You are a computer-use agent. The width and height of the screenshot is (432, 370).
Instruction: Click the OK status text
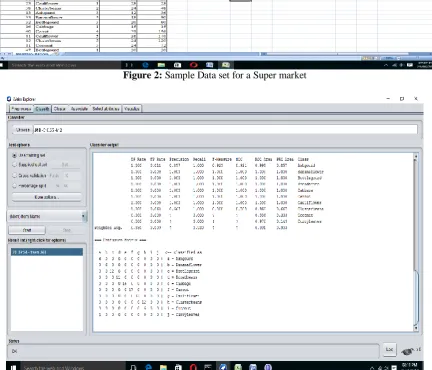[x=14, y=351]
